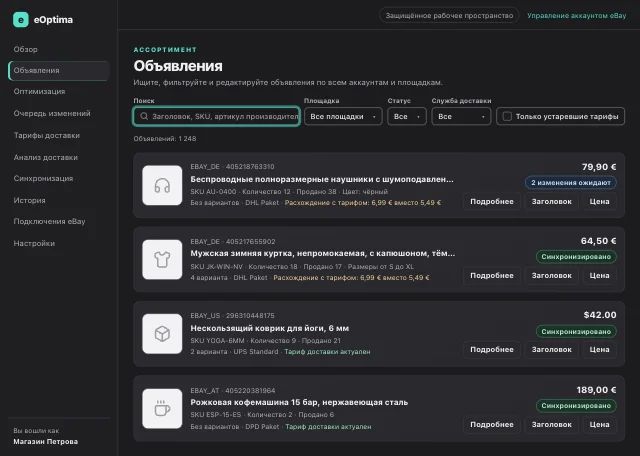
Task: Click Заголовок on the yoga mat listing
Action: [551, 349]
